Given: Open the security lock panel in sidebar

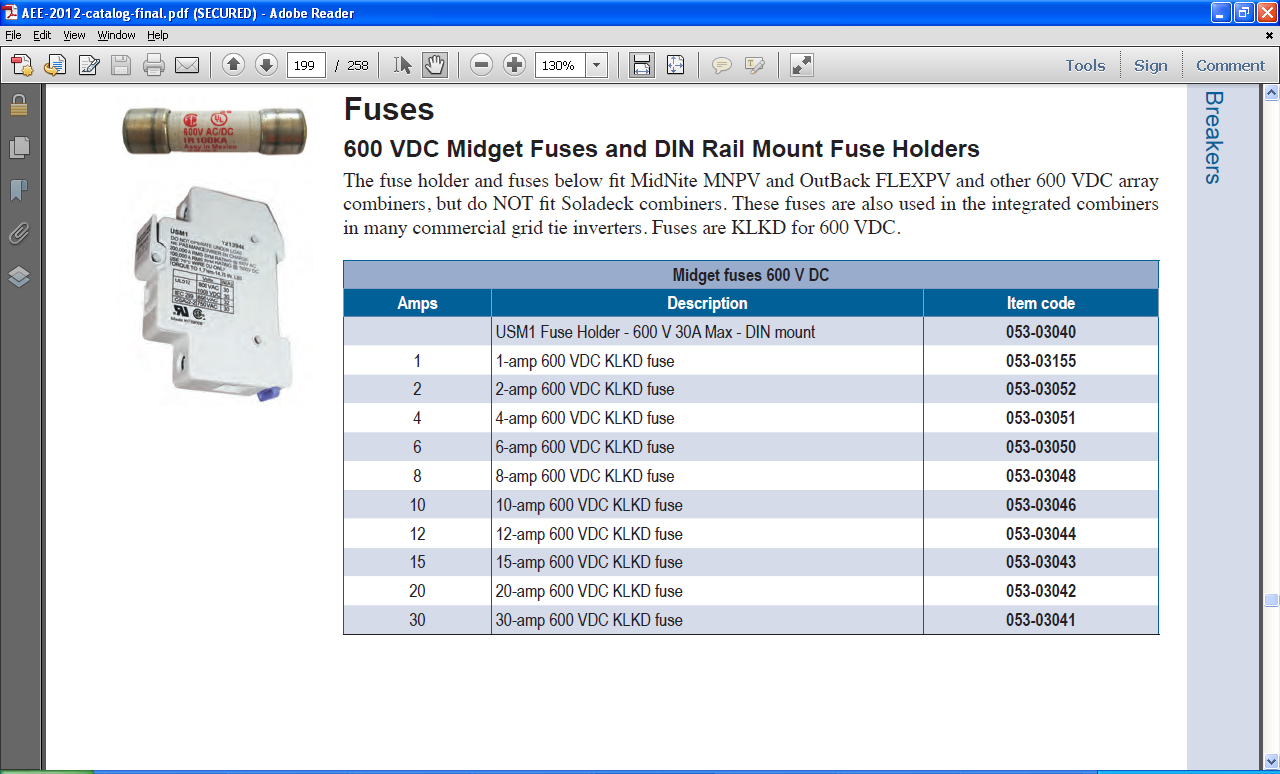Looking at the screenshot, I should tap(18, 105).
